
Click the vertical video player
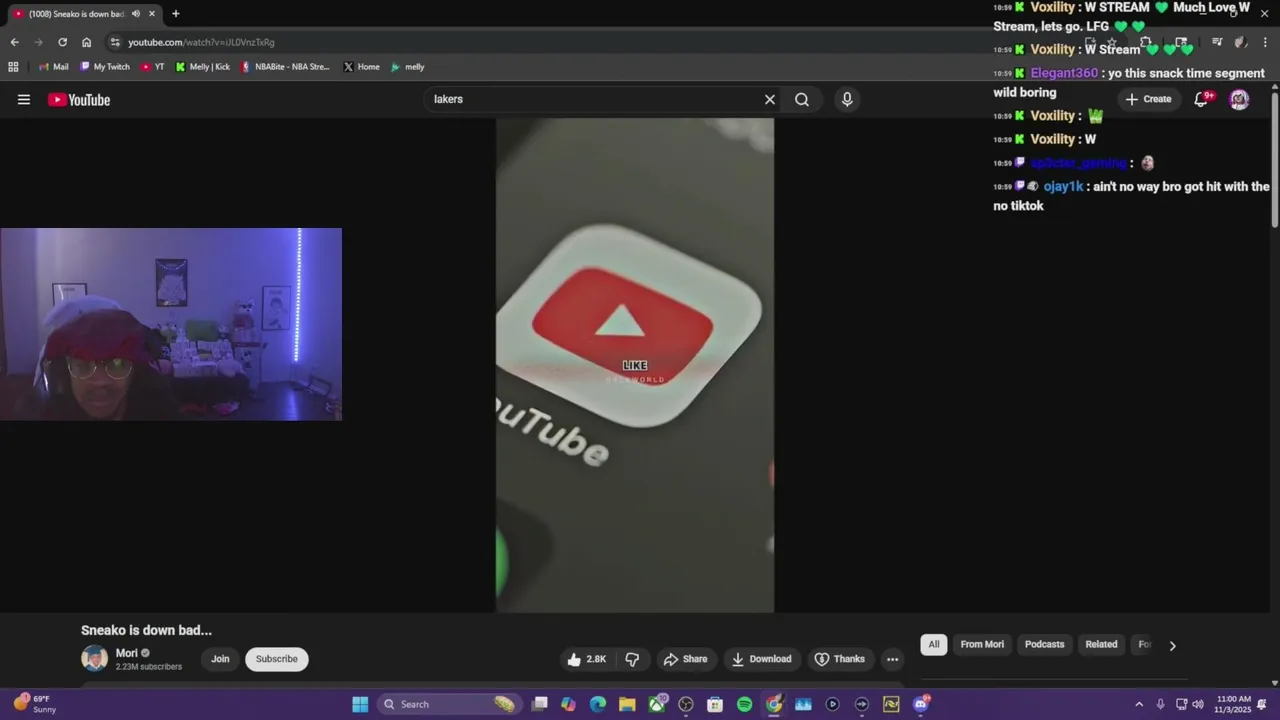[x=635, y=365]
